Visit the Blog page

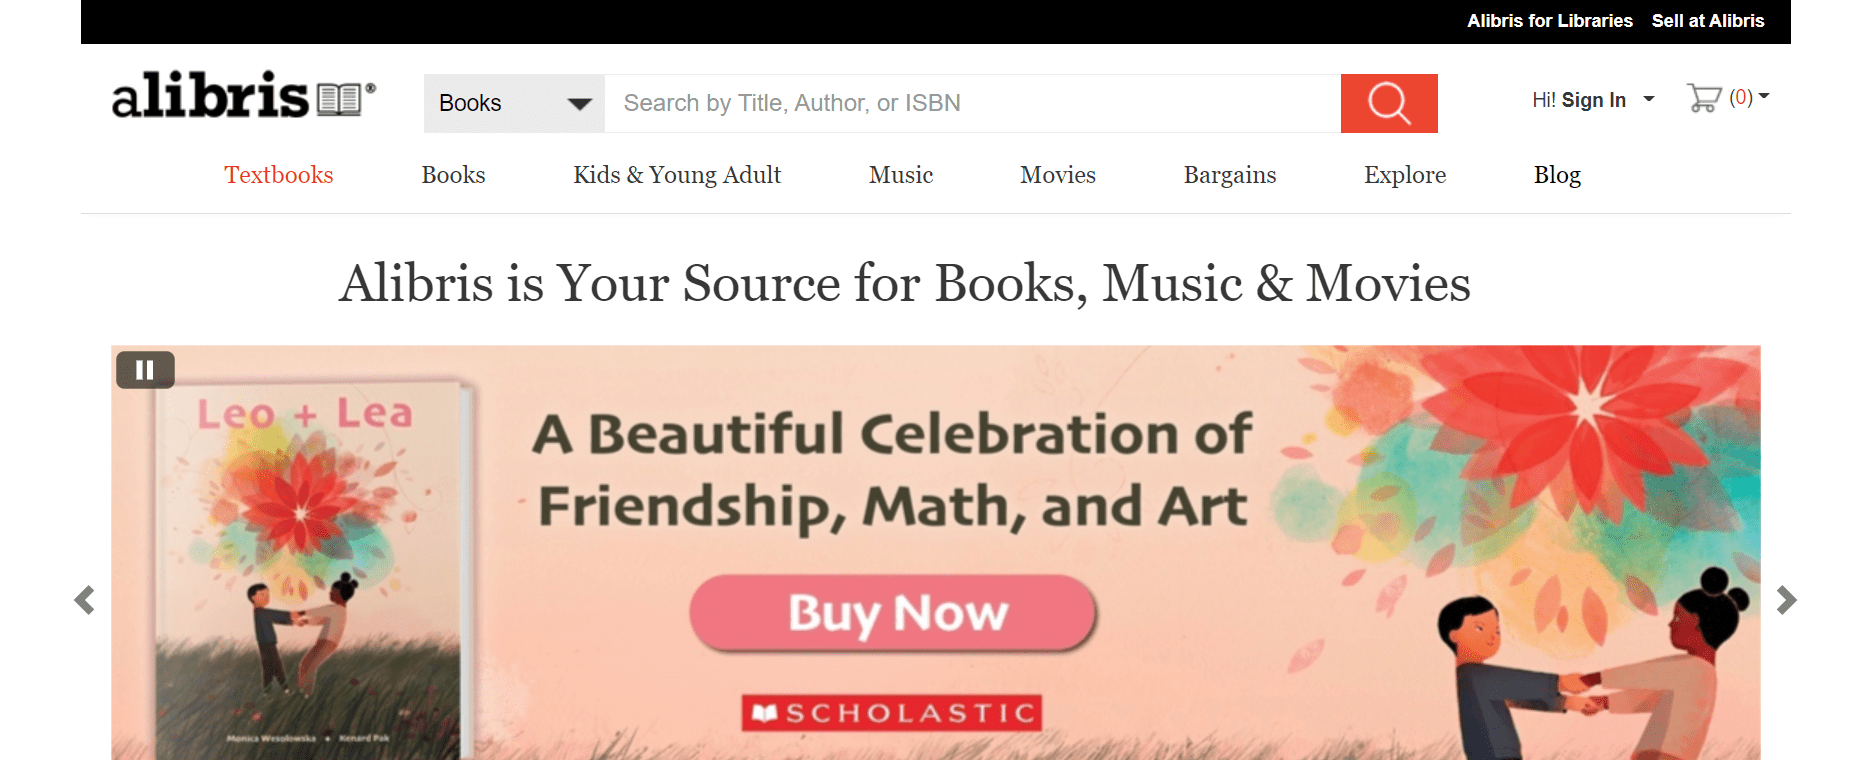[x=1557, y=175]
